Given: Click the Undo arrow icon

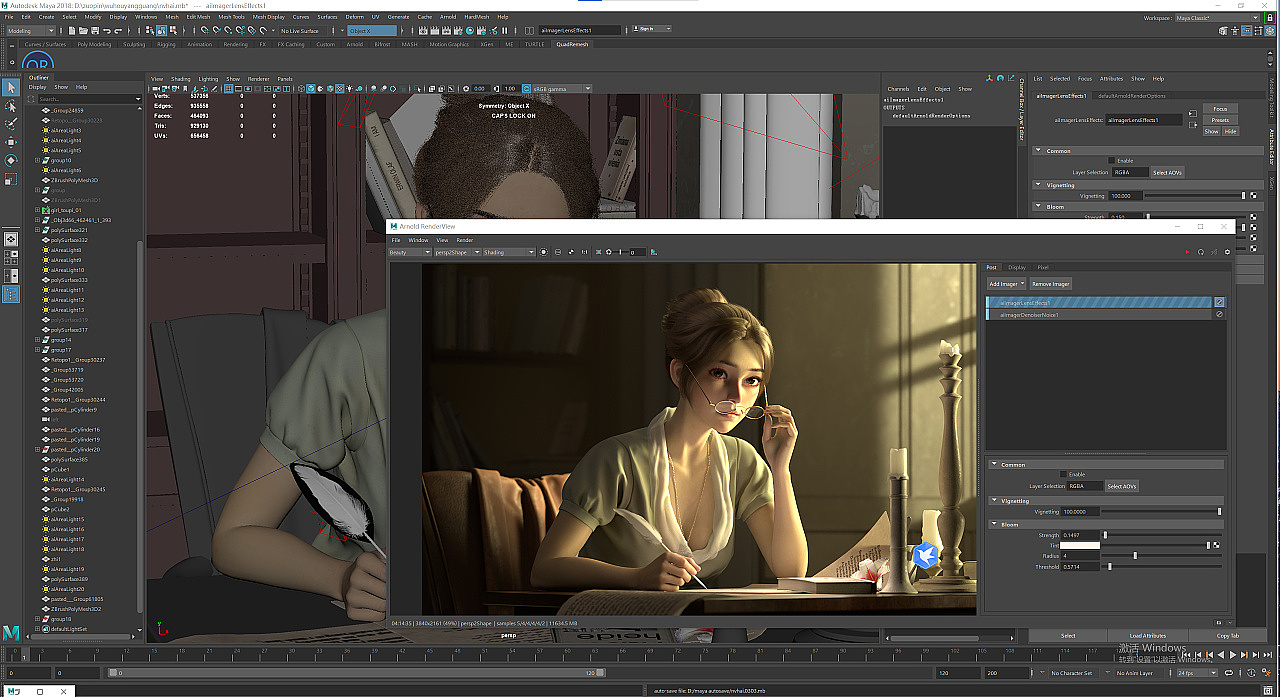Looking at the screenshot, I should pos(108,31).
